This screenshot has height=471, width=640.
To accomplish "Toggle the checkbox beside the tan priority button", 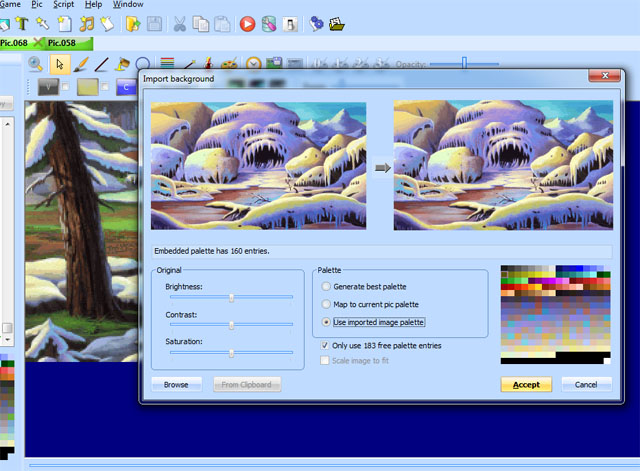I will [x=104, y=87].
